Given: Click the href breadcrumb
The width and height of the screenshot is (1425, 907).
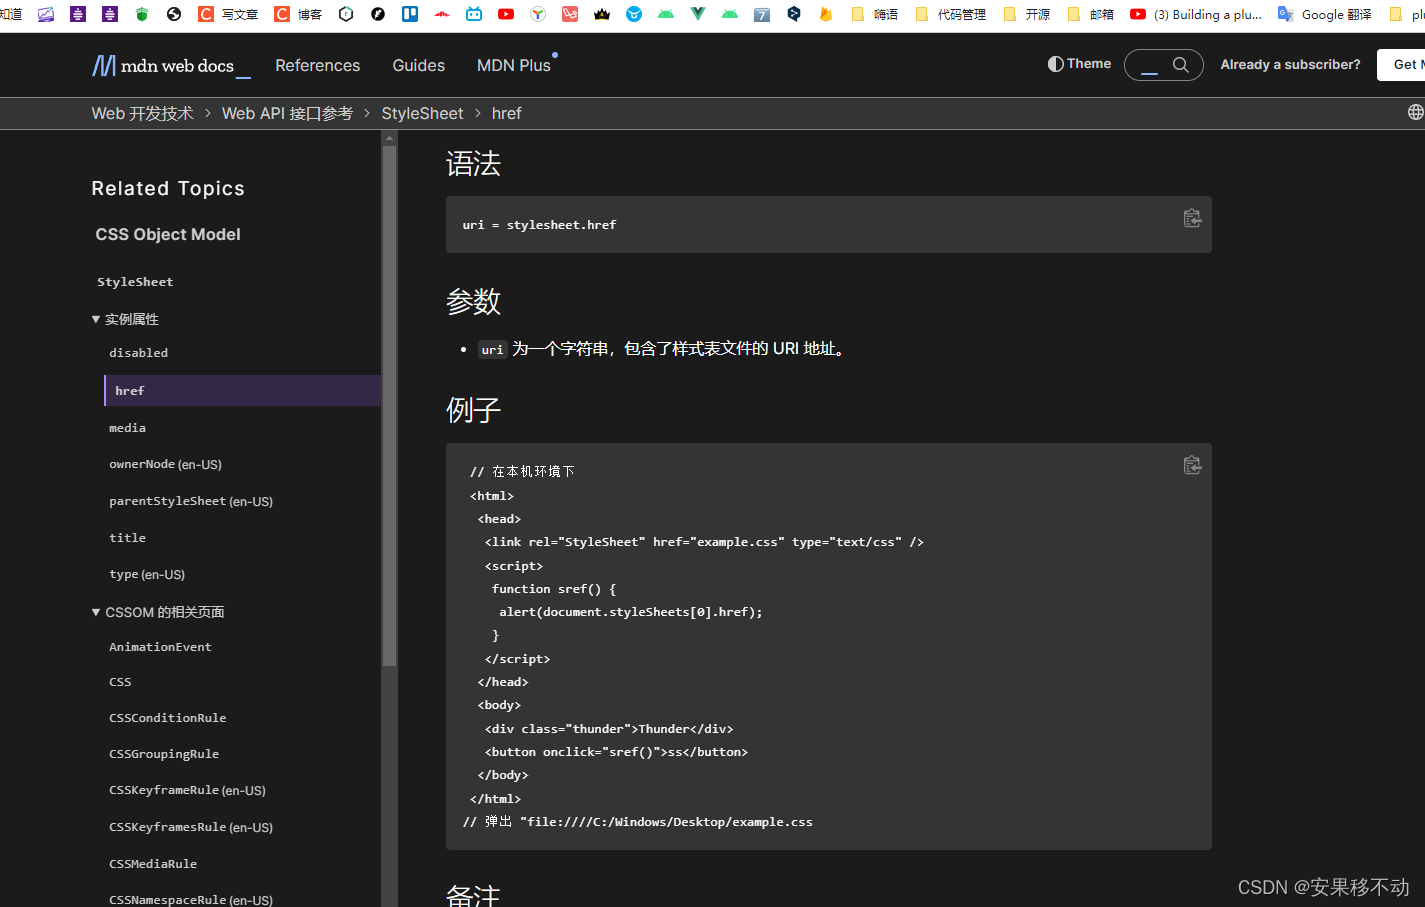Looking at the screenshot, I should 506,113.
